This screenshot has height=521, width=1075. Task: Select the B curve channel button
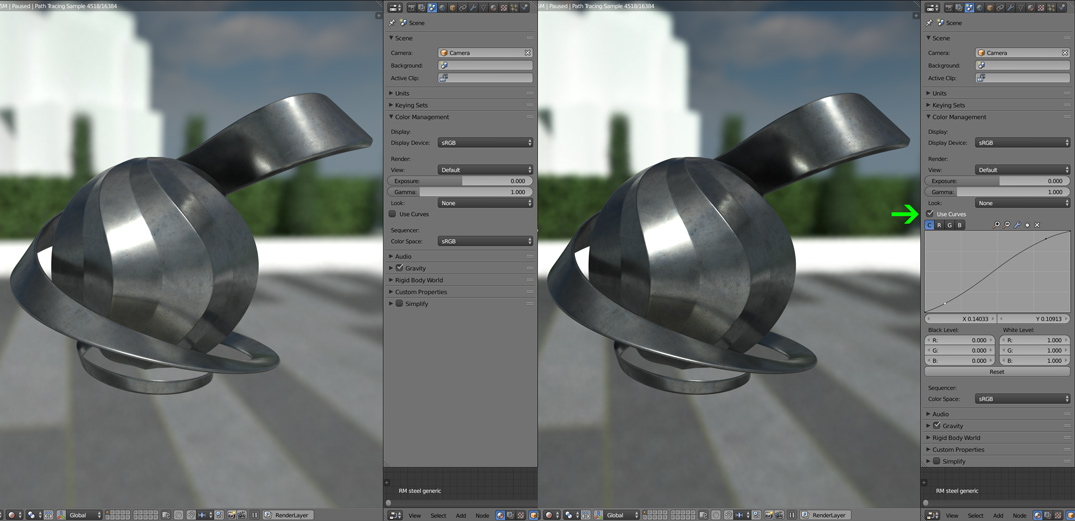click(x=960, y=225)
